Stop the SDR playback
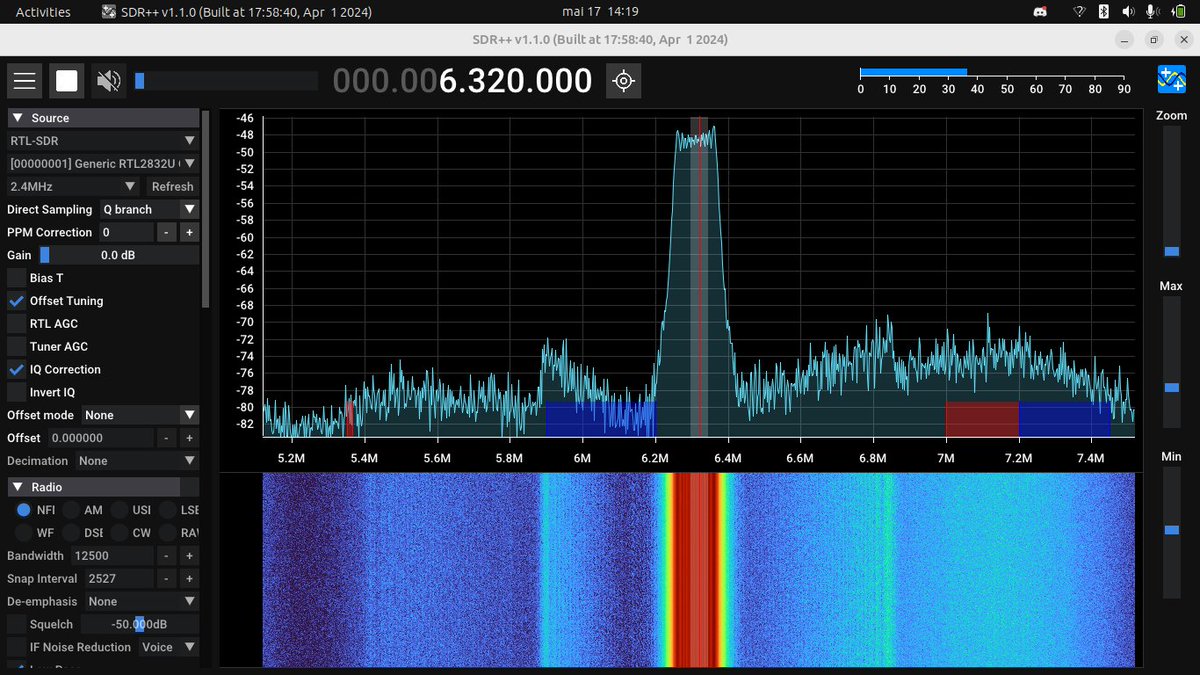Image resolution: width=1200 pixels, height=675 pixels. 67,81
